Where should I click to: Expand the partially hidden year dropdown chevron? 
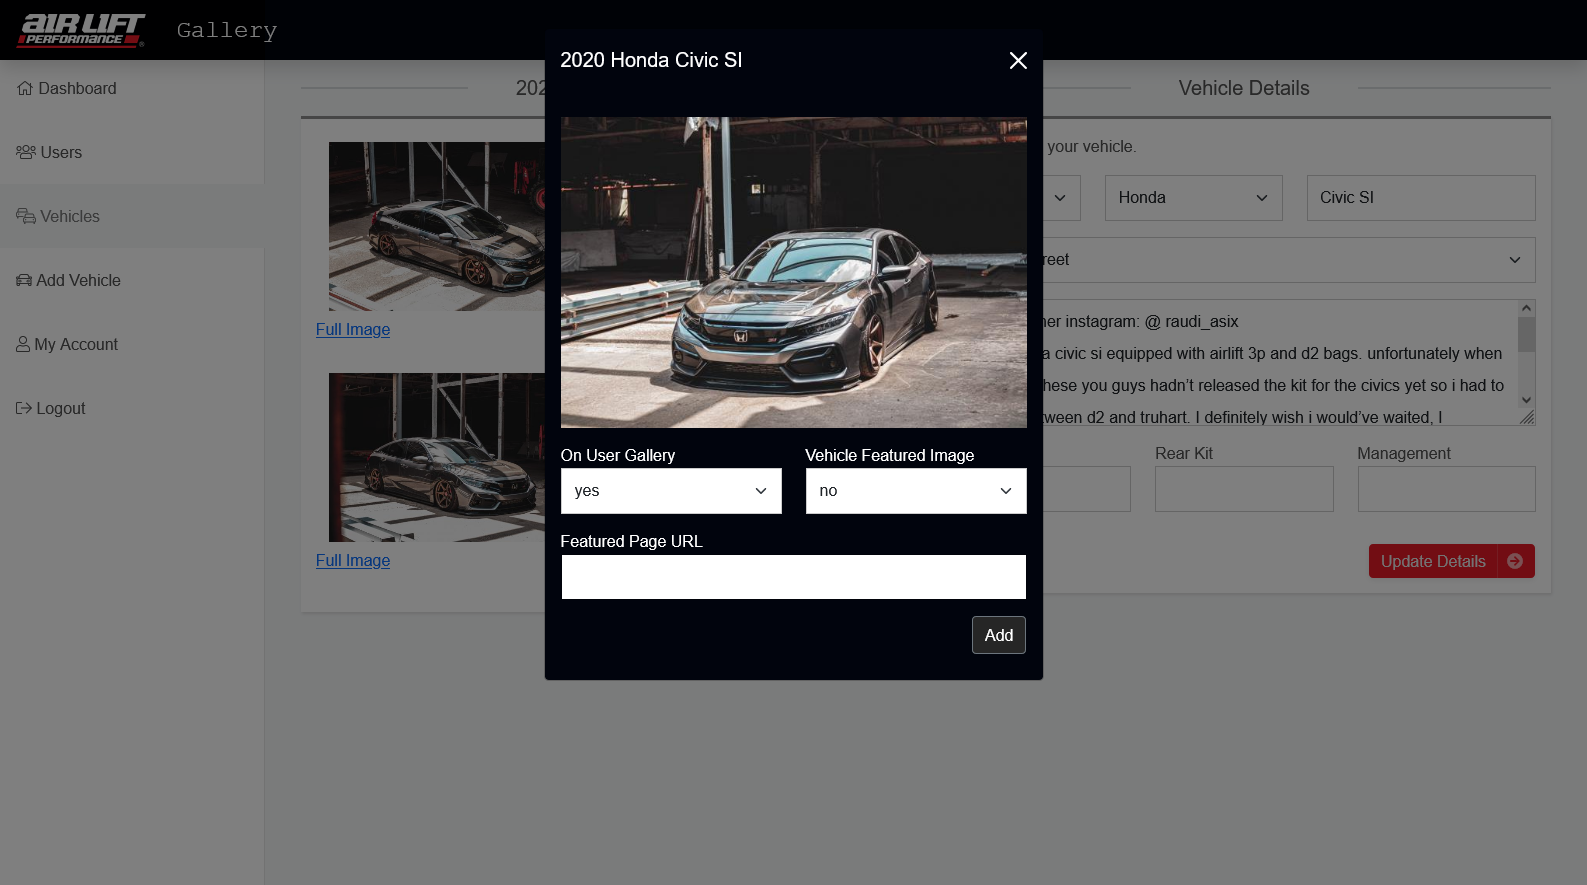1060,198
